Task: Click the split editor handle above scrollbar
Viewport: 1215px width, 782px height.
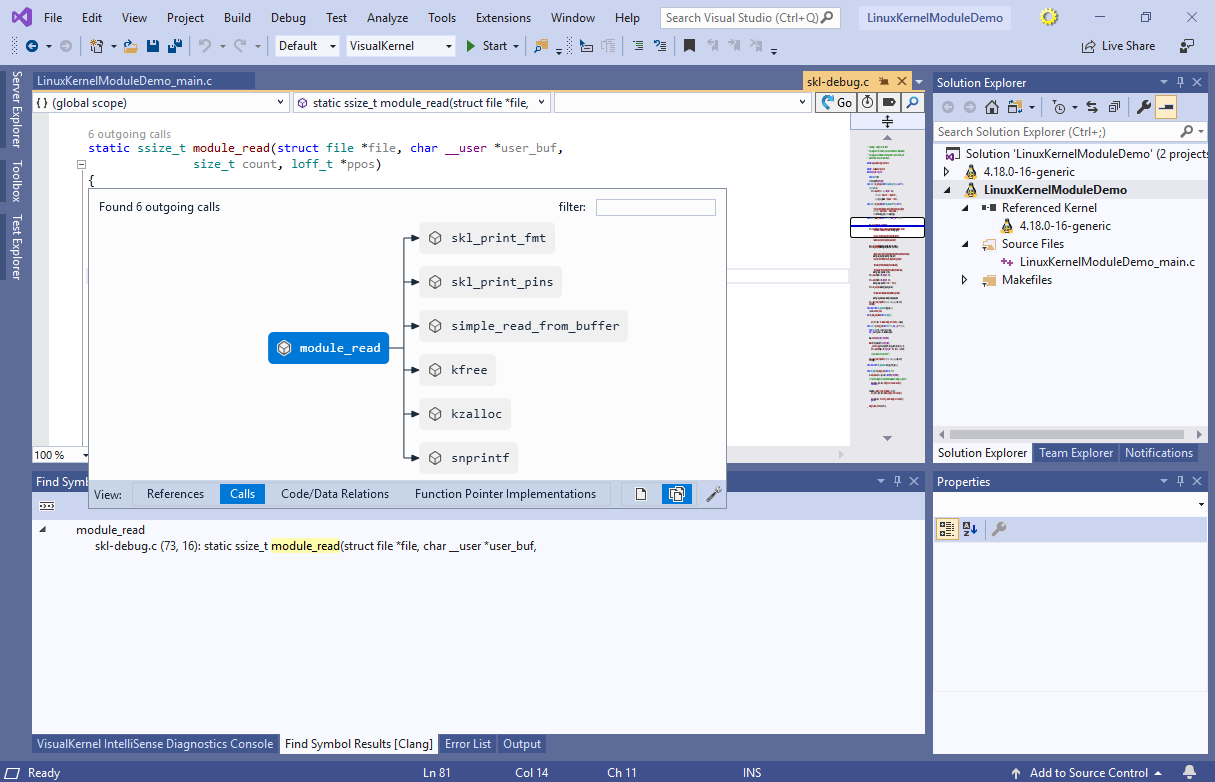Action: (887, 121)
